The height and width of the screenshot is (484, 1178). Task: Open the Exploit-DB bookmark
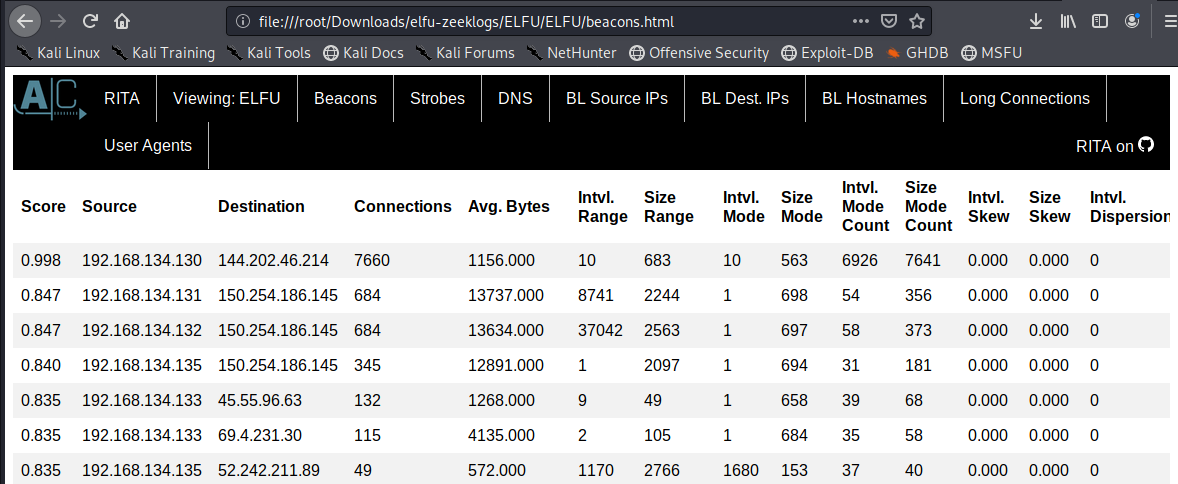point(826,53)
